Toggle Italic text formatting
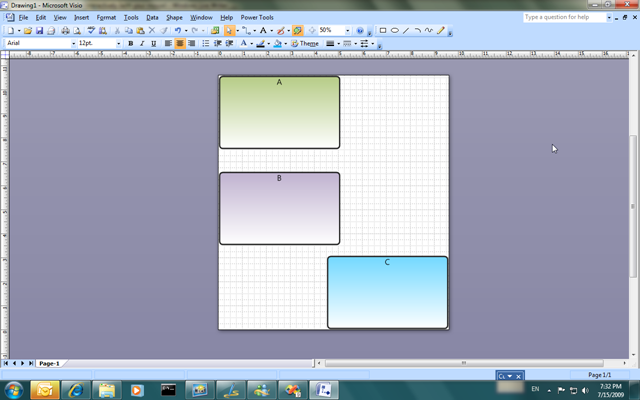Image resolution: width=640 pixels, height=400 pixels. pyautogui.click(x=142, y=44)
